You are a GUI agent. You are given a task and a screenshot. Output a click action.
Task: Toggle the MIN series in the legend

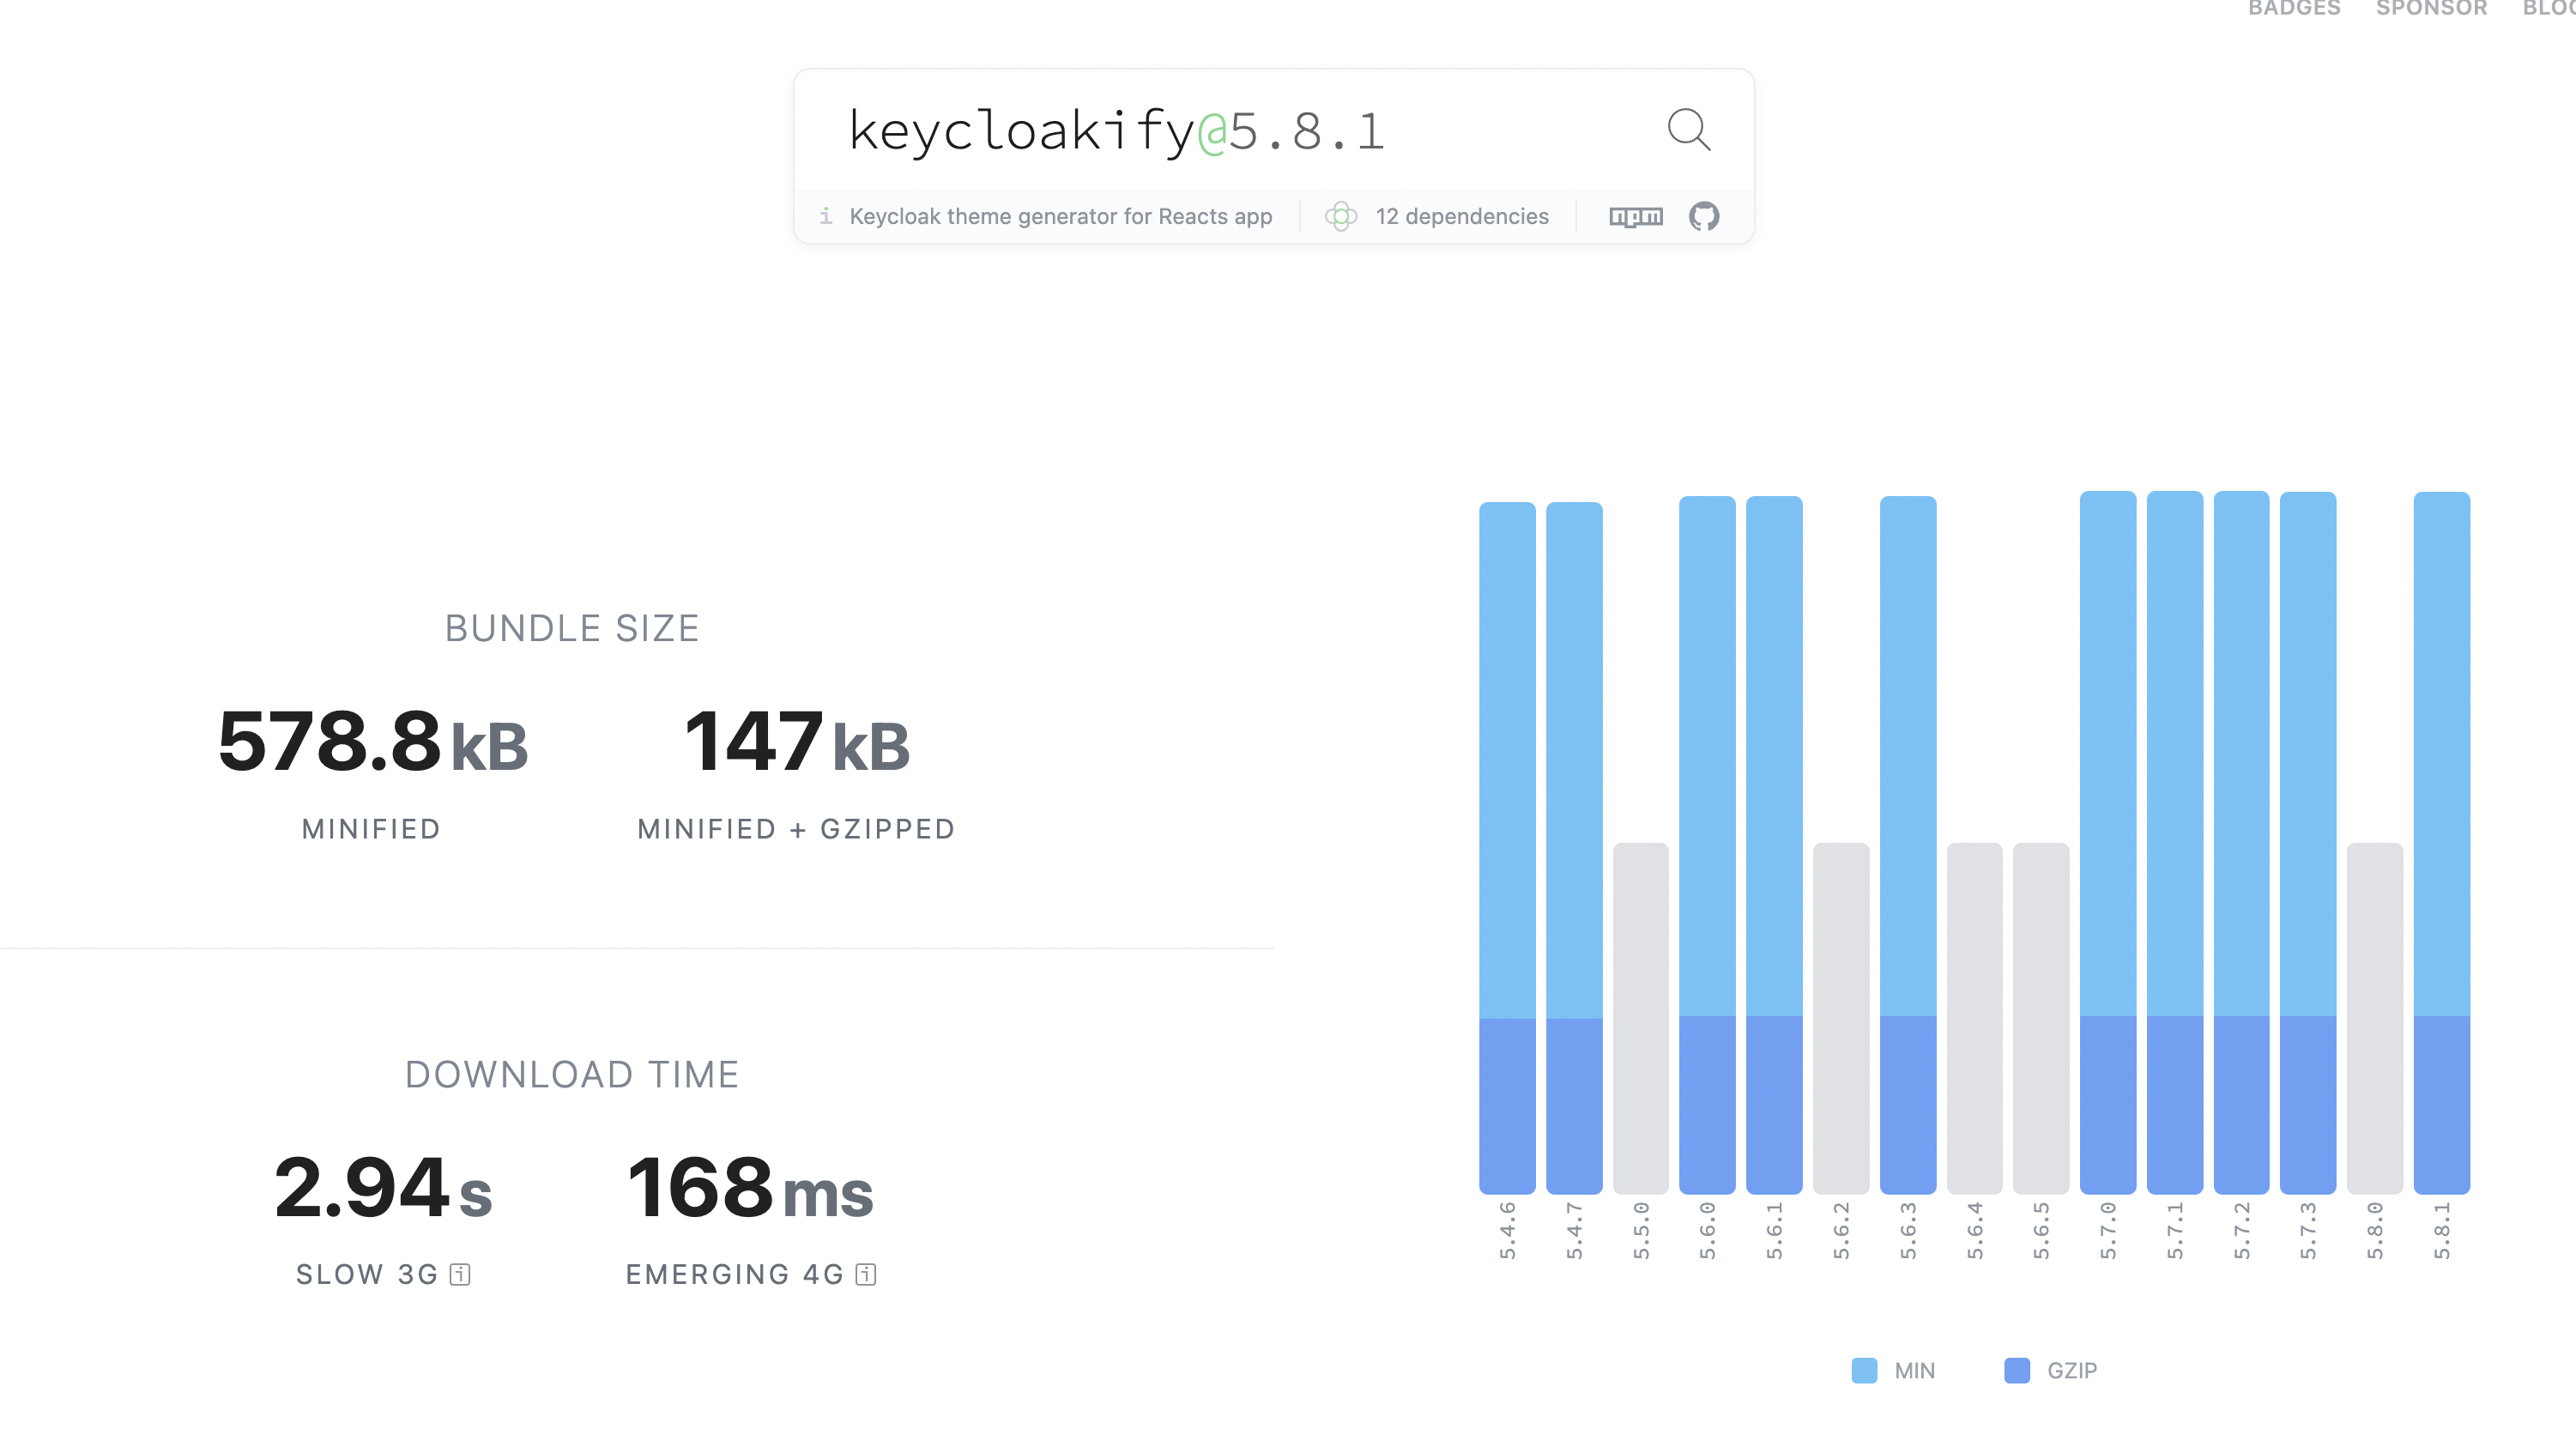(1895, 1370)
